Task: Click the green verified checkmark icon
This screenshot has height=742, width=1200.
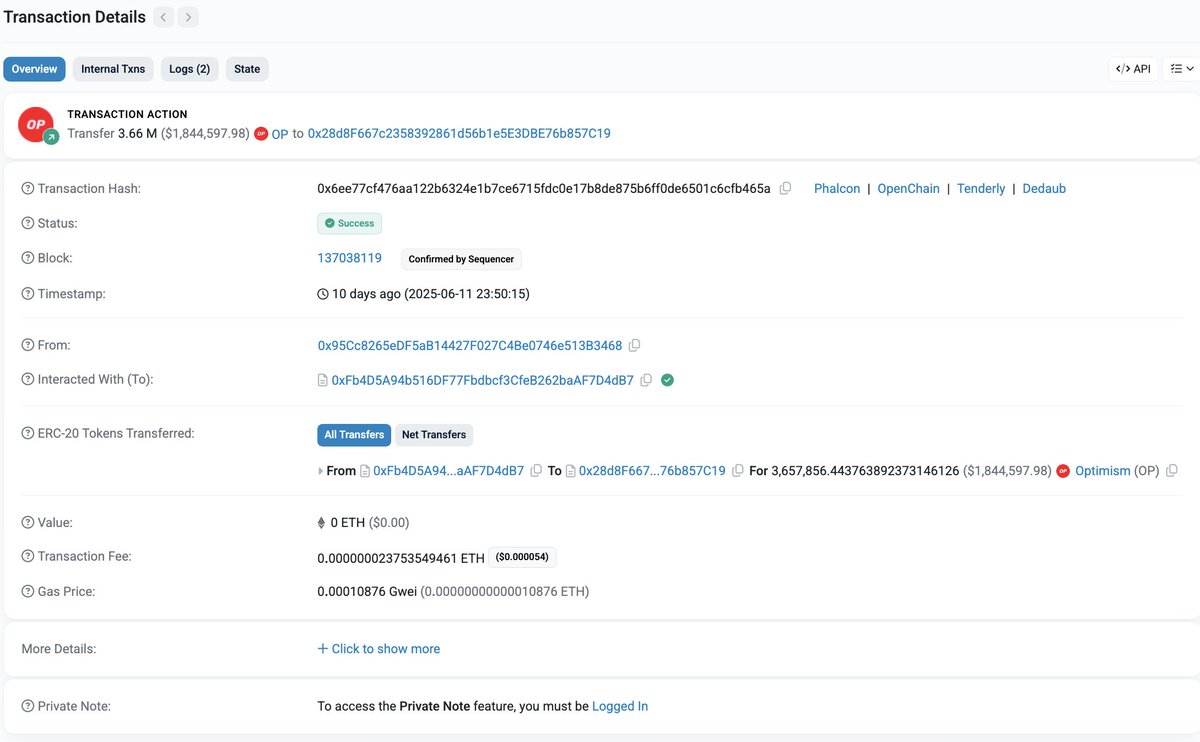Action: [668, 380]
